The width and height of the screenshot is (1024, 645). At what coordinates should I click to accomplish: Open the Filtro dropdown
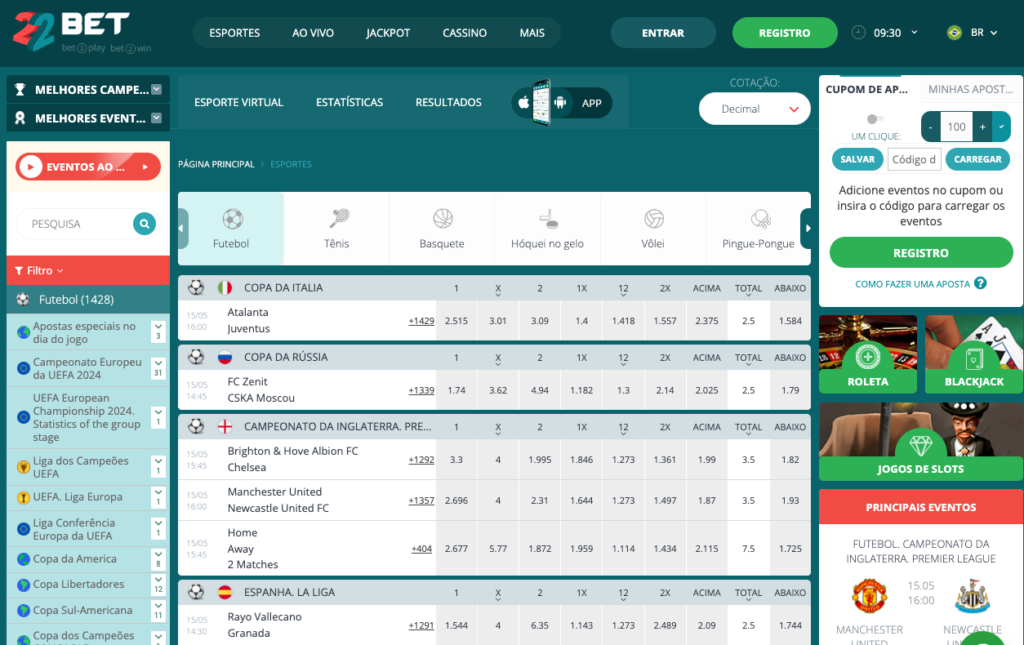(39, 271)
